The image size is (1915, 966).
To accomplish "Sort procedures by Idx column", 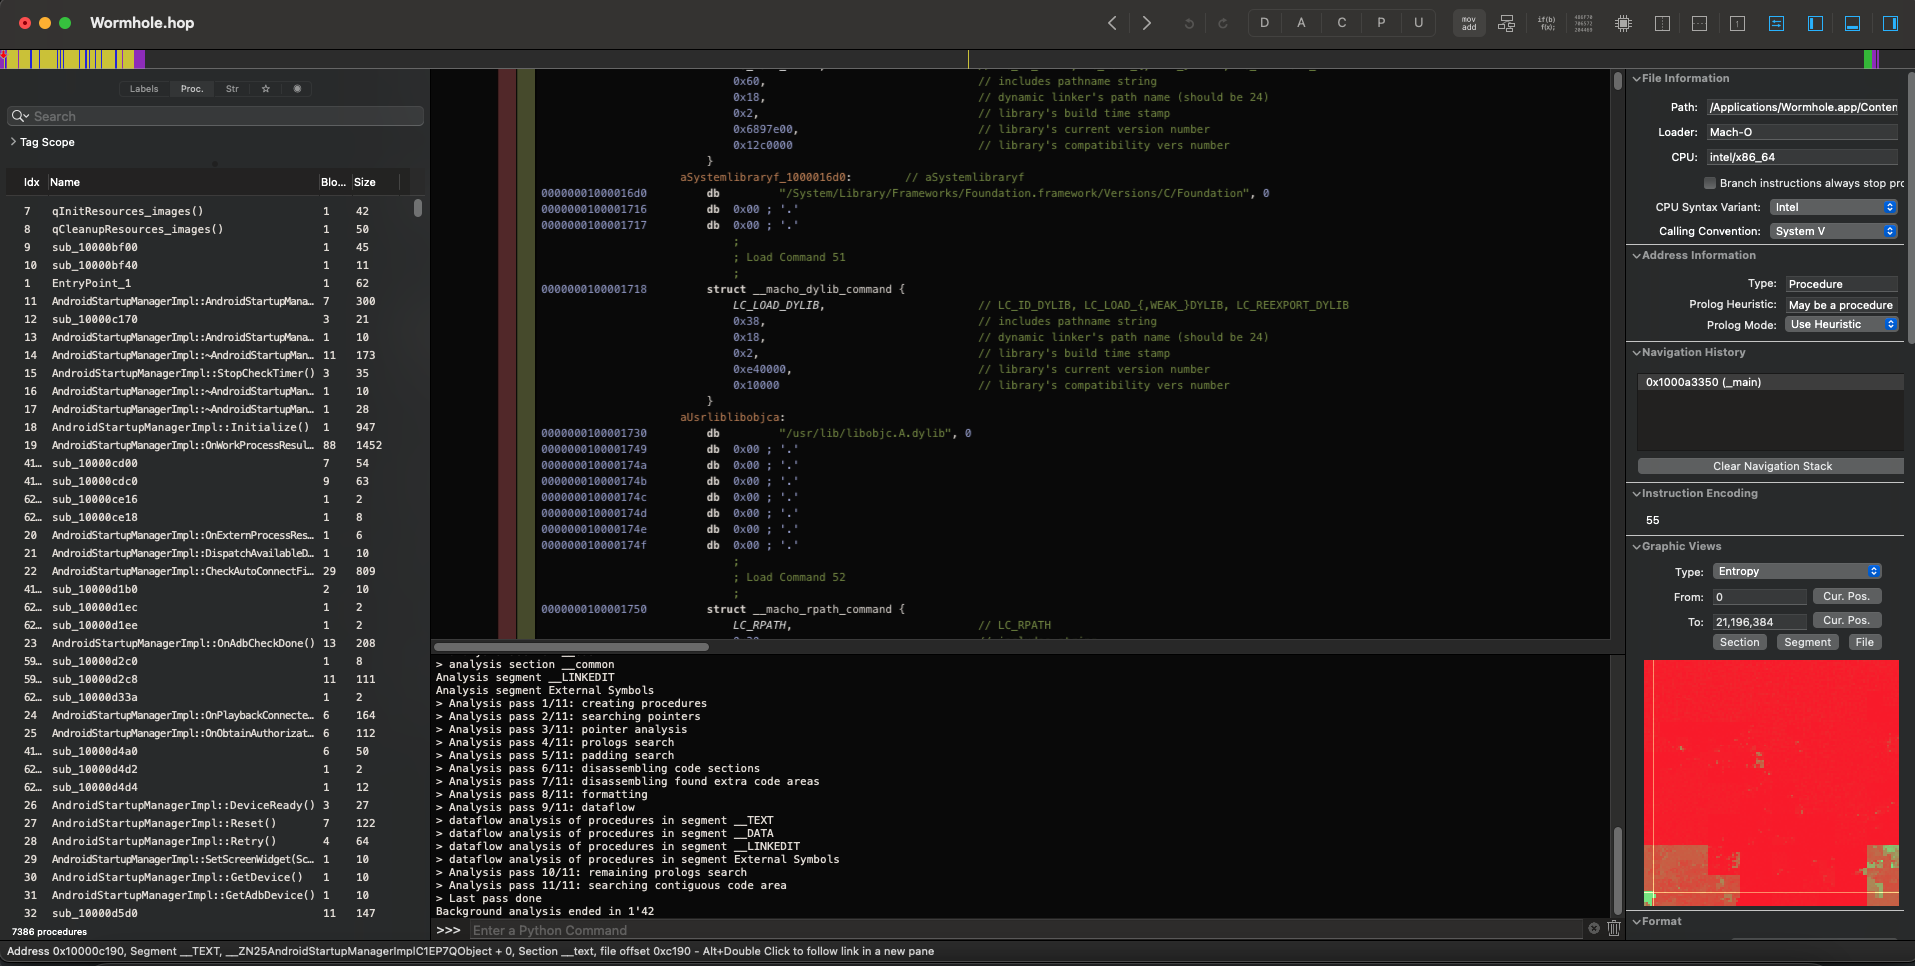I will pyautogui.click(x=31, y=182).
